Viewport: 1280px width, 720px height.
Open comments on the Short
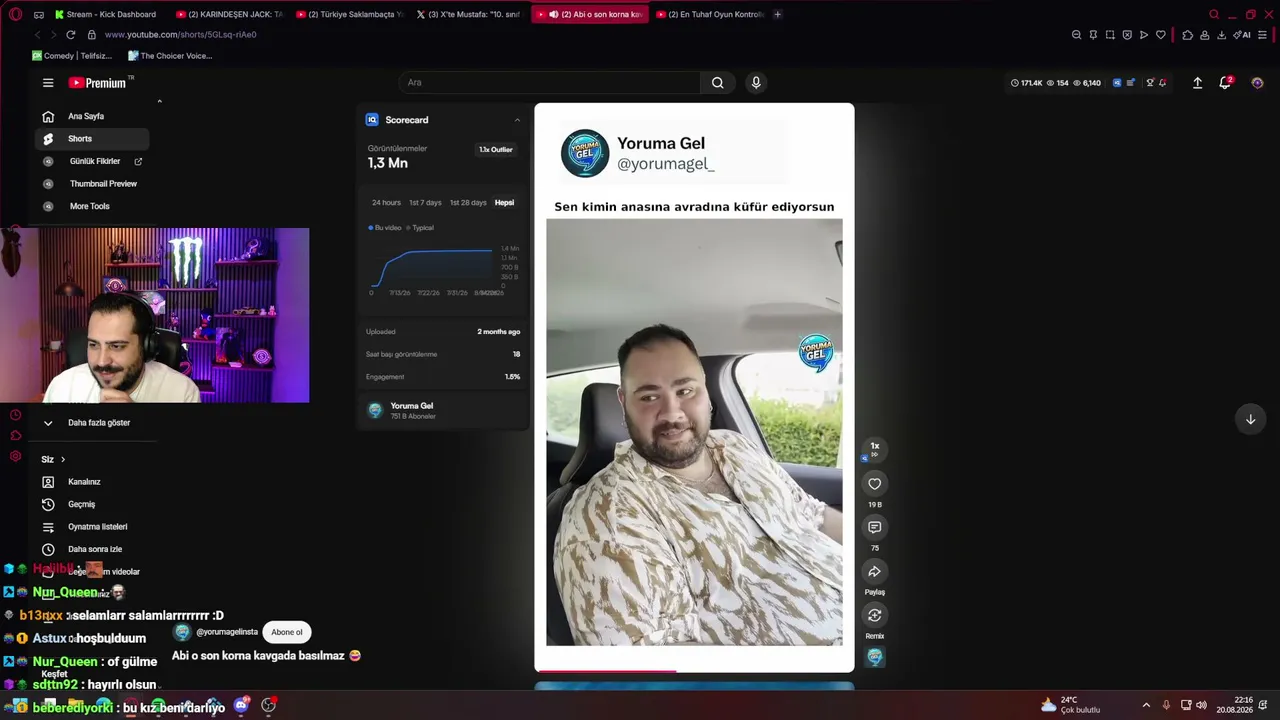coord(875,527)
